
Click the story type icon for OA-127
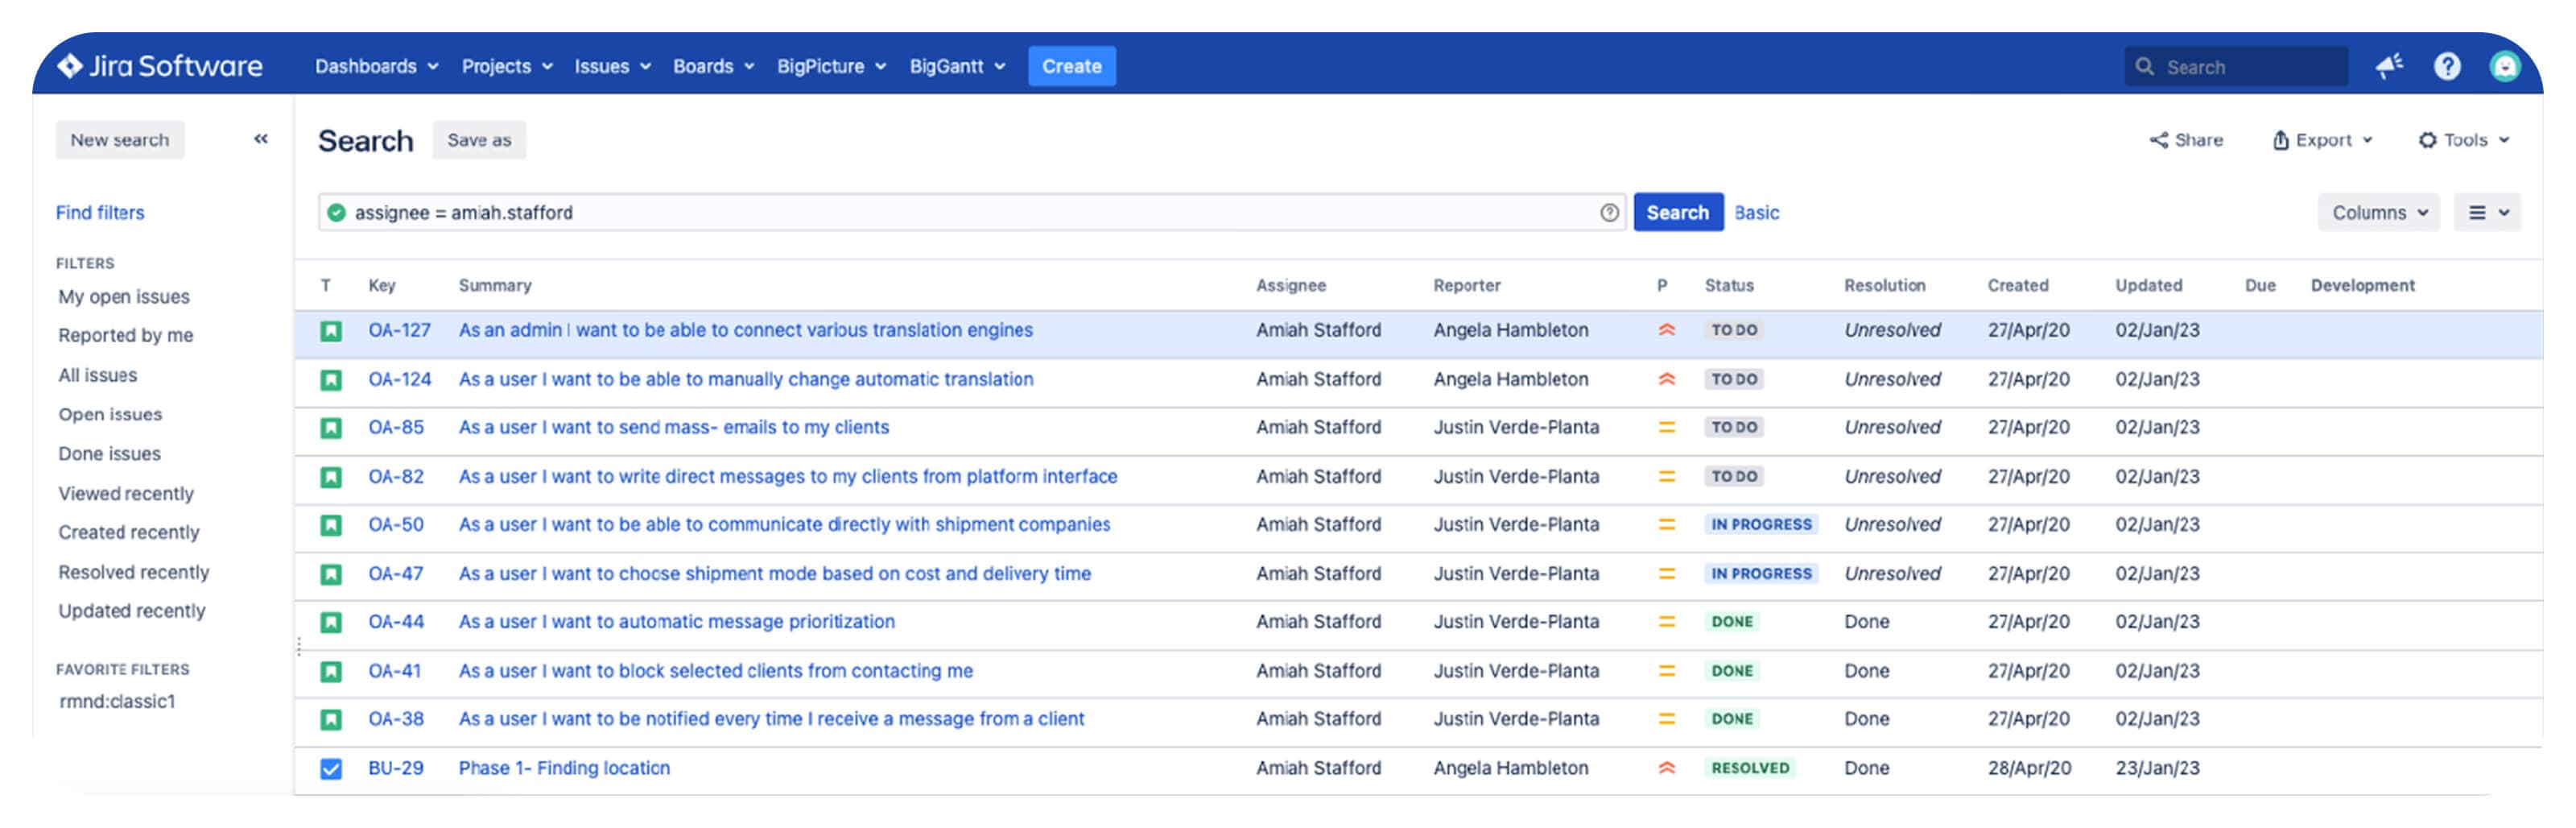(x=331, y=330)
